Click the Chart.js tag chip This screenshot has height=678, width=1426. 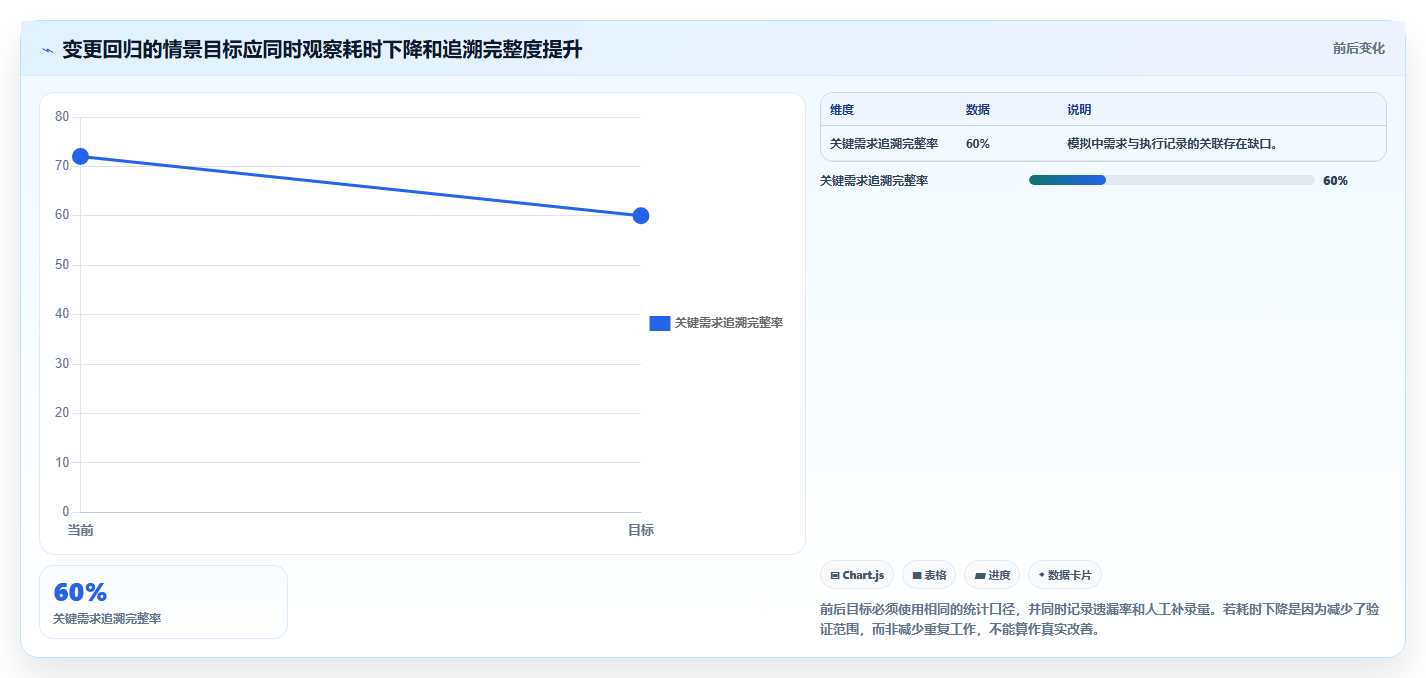[x=857, y=575]
